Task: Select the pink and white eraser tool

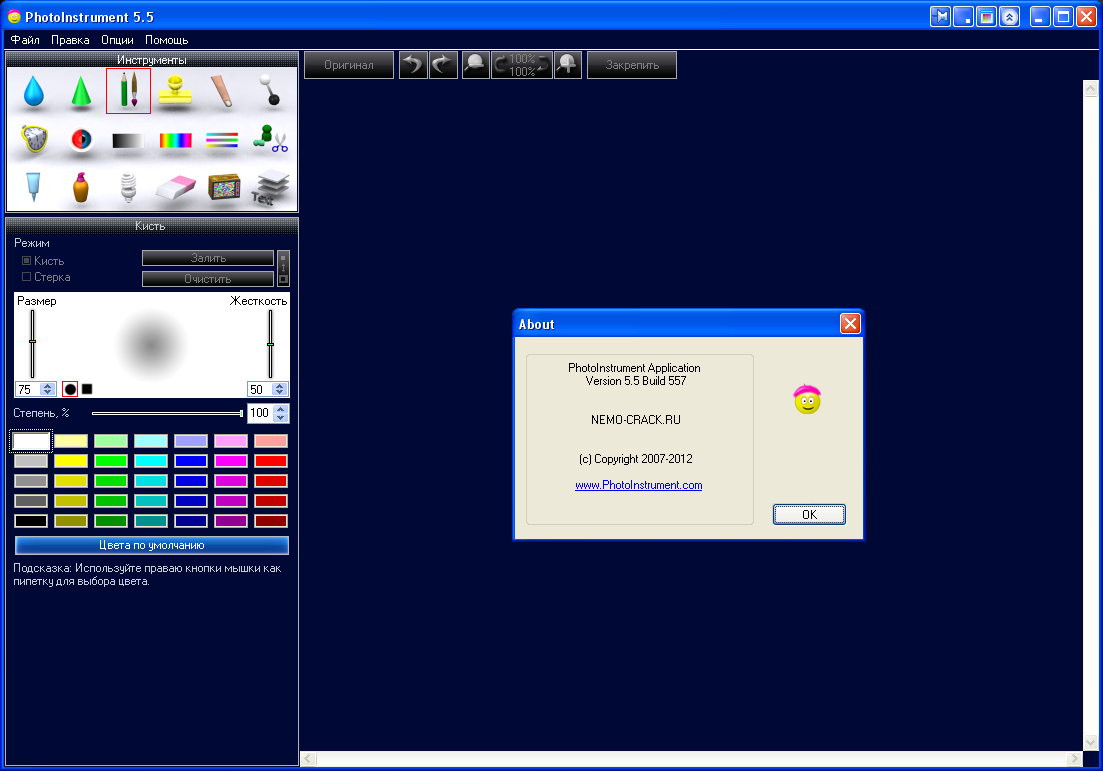Action: pos(175,188)
